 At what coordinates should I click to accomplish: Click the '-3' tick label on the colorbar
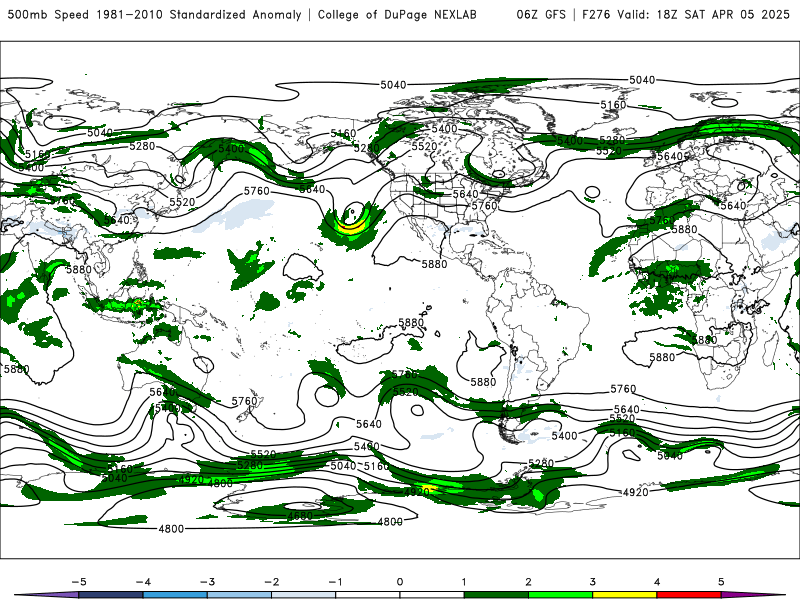208,582
